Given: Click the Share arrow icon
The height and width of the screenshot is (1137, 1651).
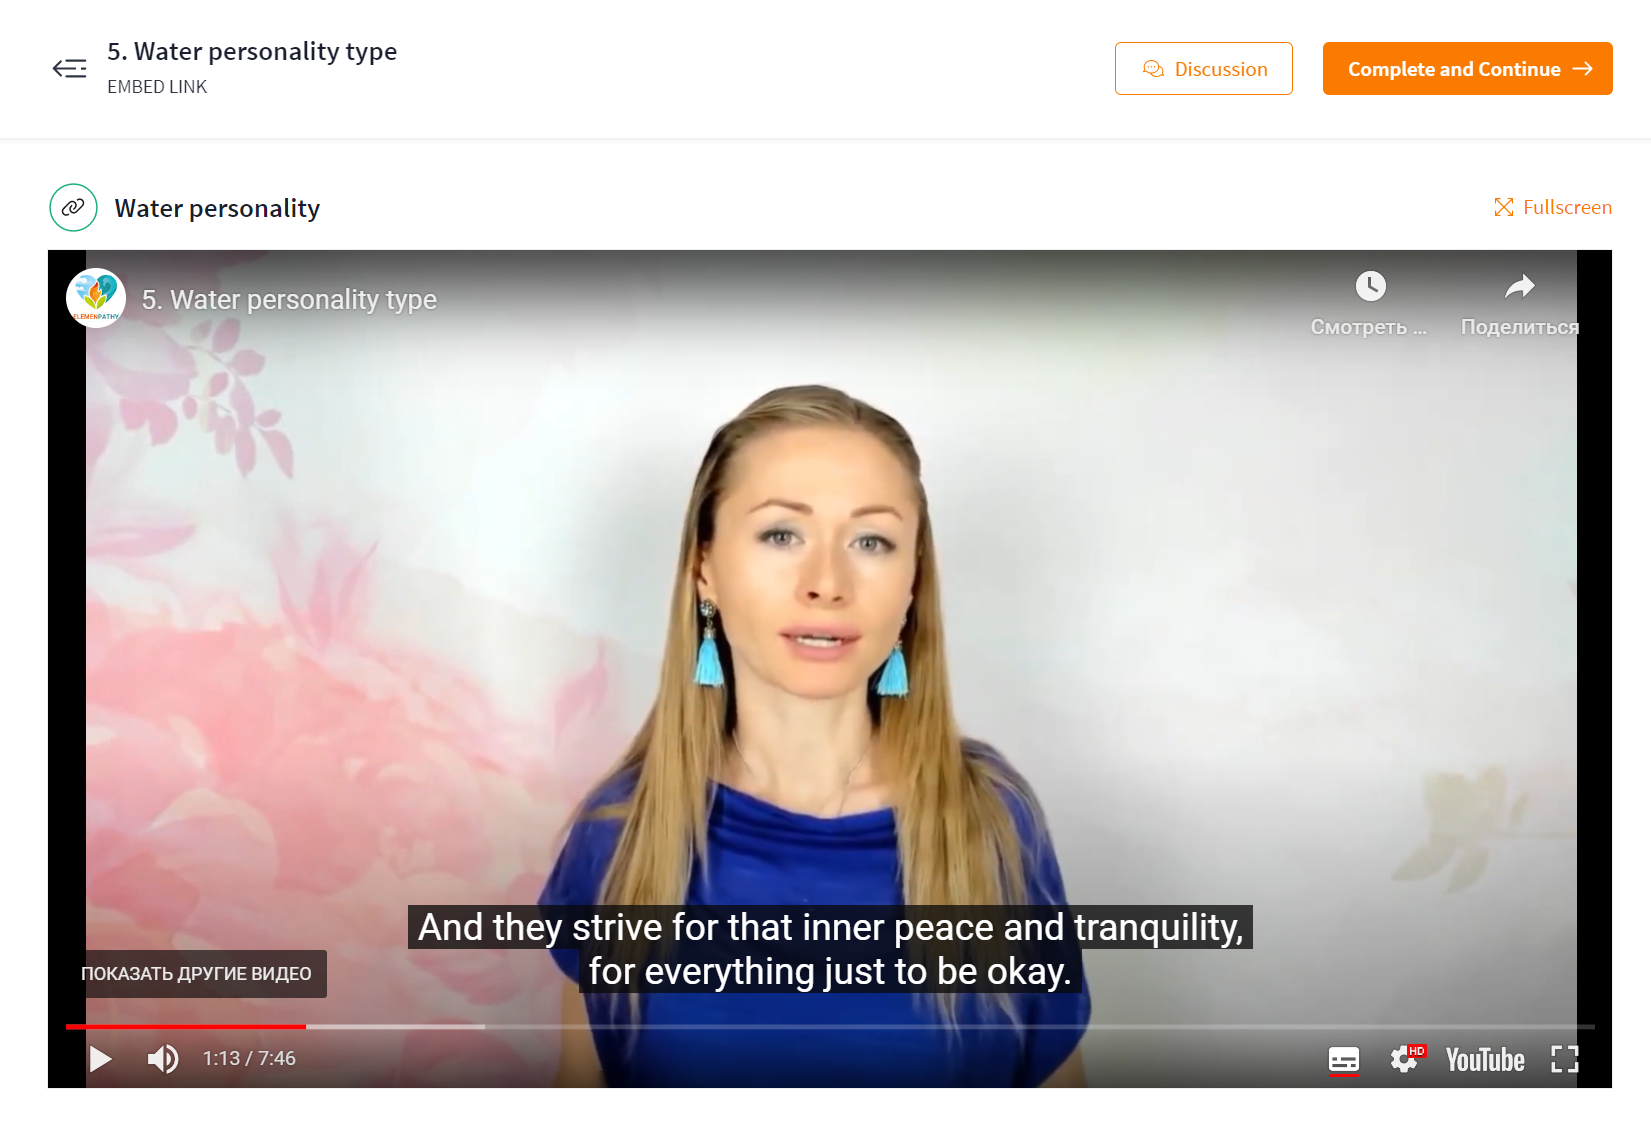Looking at the screenshot, I should pyautogui.click(x=1519, y=287).
